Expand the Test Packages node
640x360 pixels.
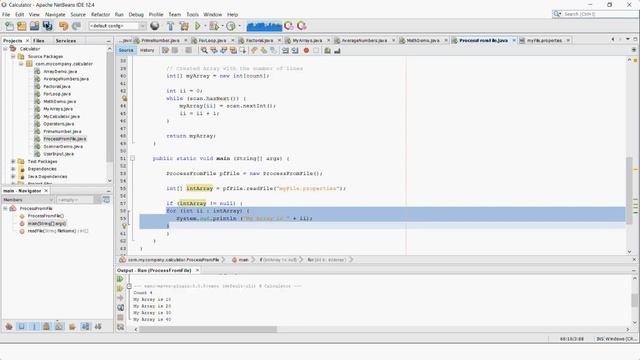(13, 162)
